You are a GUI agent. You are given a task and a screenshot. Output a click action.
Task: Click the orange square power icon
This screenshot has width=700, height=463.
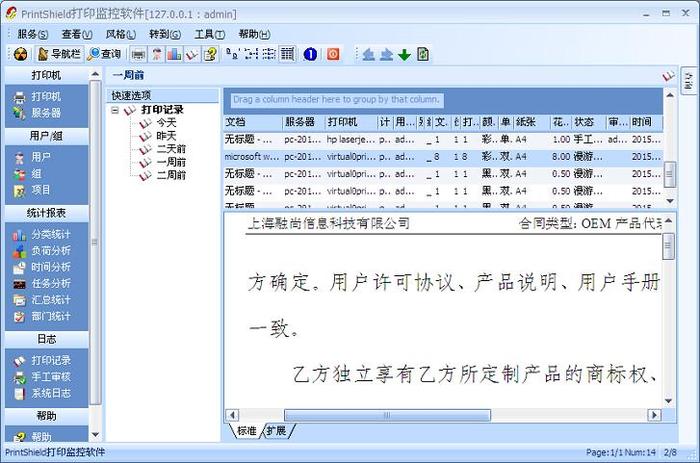[x=333, y=54]
